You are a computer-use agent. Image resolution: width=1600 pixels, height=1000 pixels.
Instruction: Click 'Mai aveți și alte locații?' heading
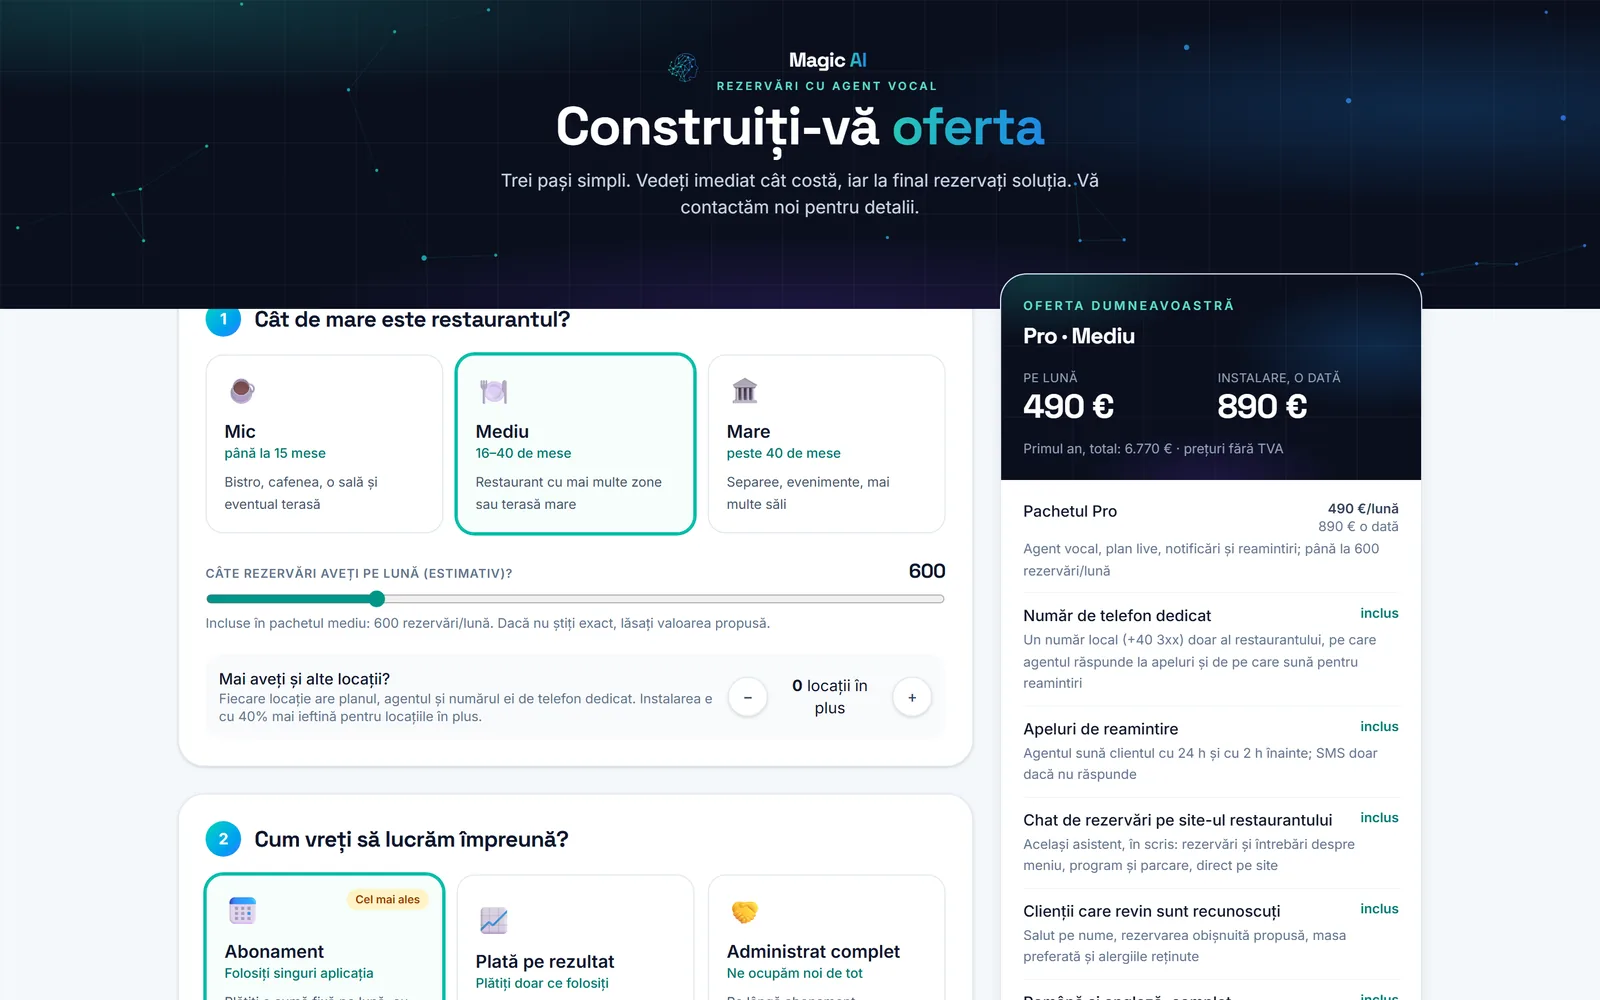tap(304, 679)
